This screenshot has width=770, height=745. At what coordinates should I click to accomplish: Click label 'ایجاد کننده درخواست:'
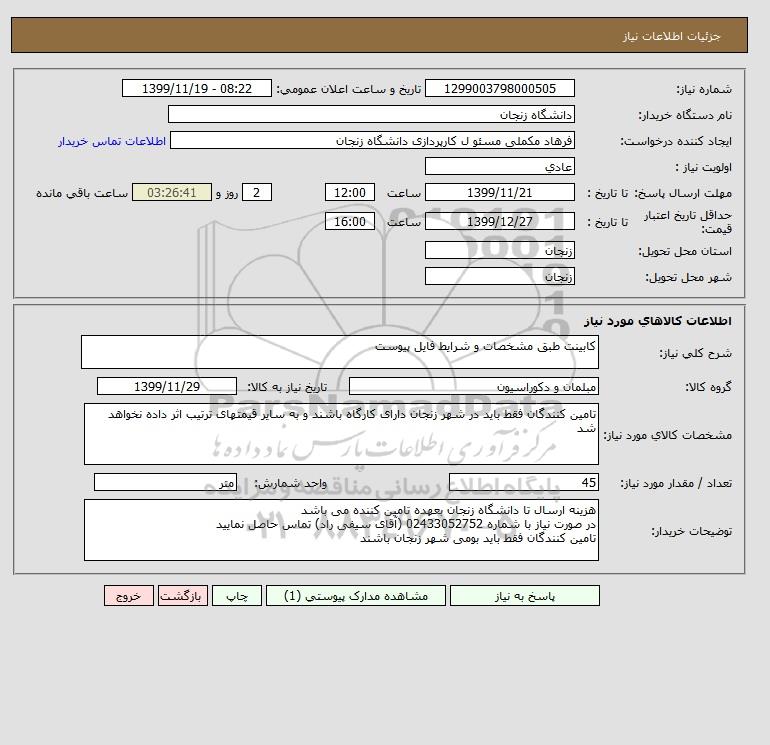click(x=676, y=141)
